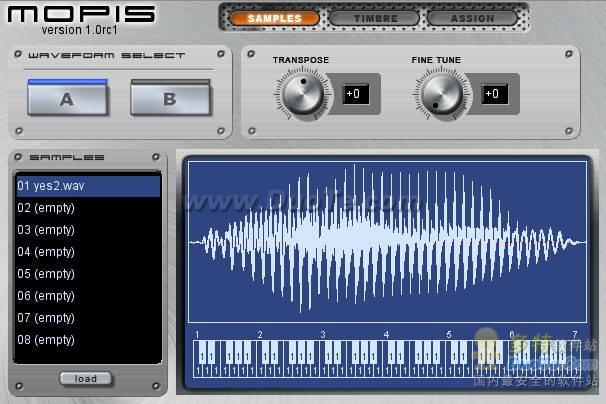Click the FINE TUNE knob
The width and height of the screenshot is (606, 404).
(442, 94)
